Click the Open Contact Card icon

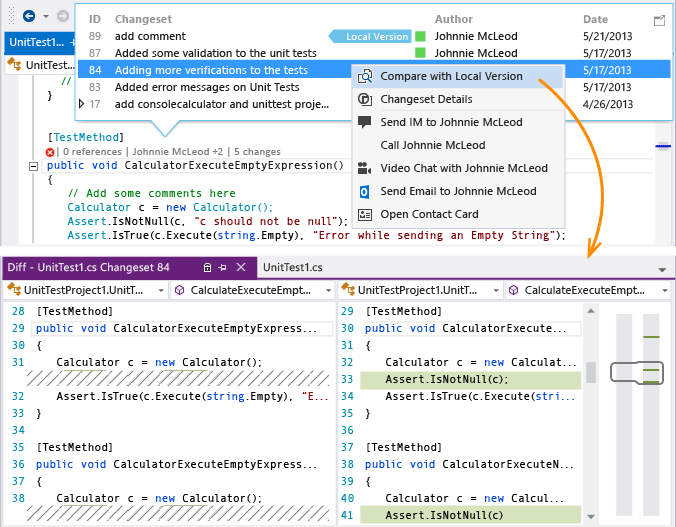click(x=365, y=214)
